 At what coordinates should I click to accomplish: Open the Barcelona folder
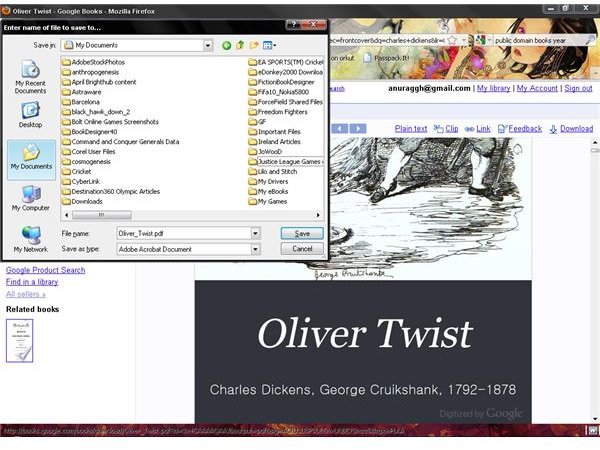[x=81, y=102]
